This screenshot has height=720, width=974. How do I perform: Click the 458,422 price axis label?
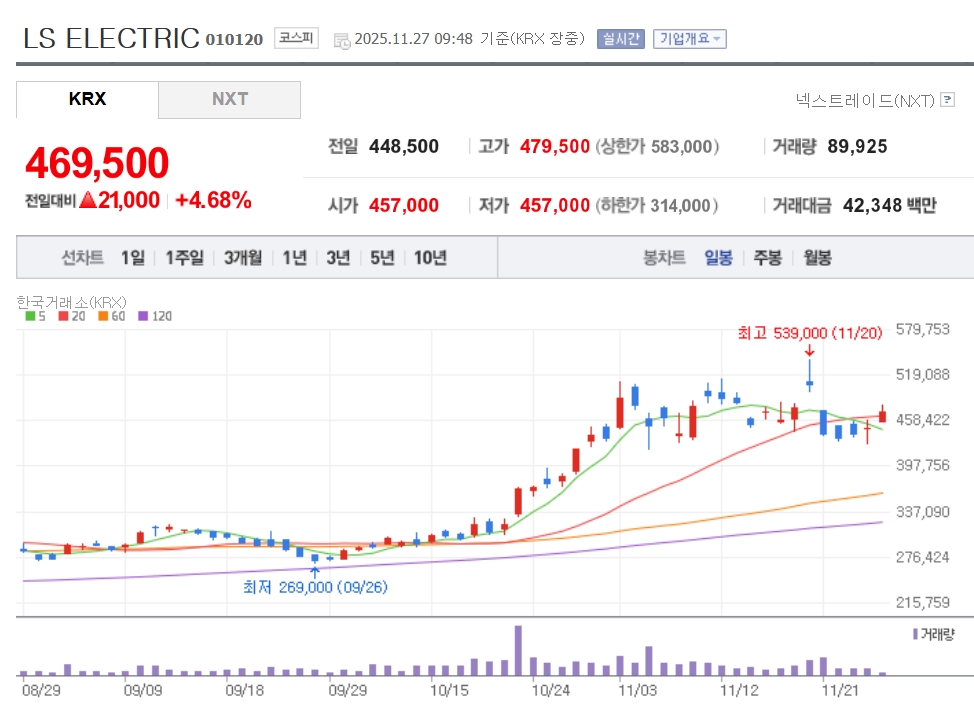pos(922,420)
